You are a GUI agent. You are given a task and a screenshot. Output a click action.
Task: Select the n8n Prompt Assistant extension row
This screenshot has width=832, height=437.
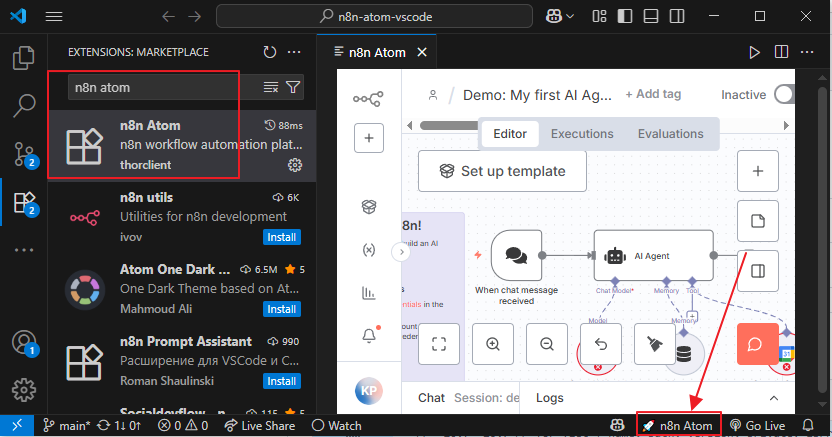click(x=182, y=362)
